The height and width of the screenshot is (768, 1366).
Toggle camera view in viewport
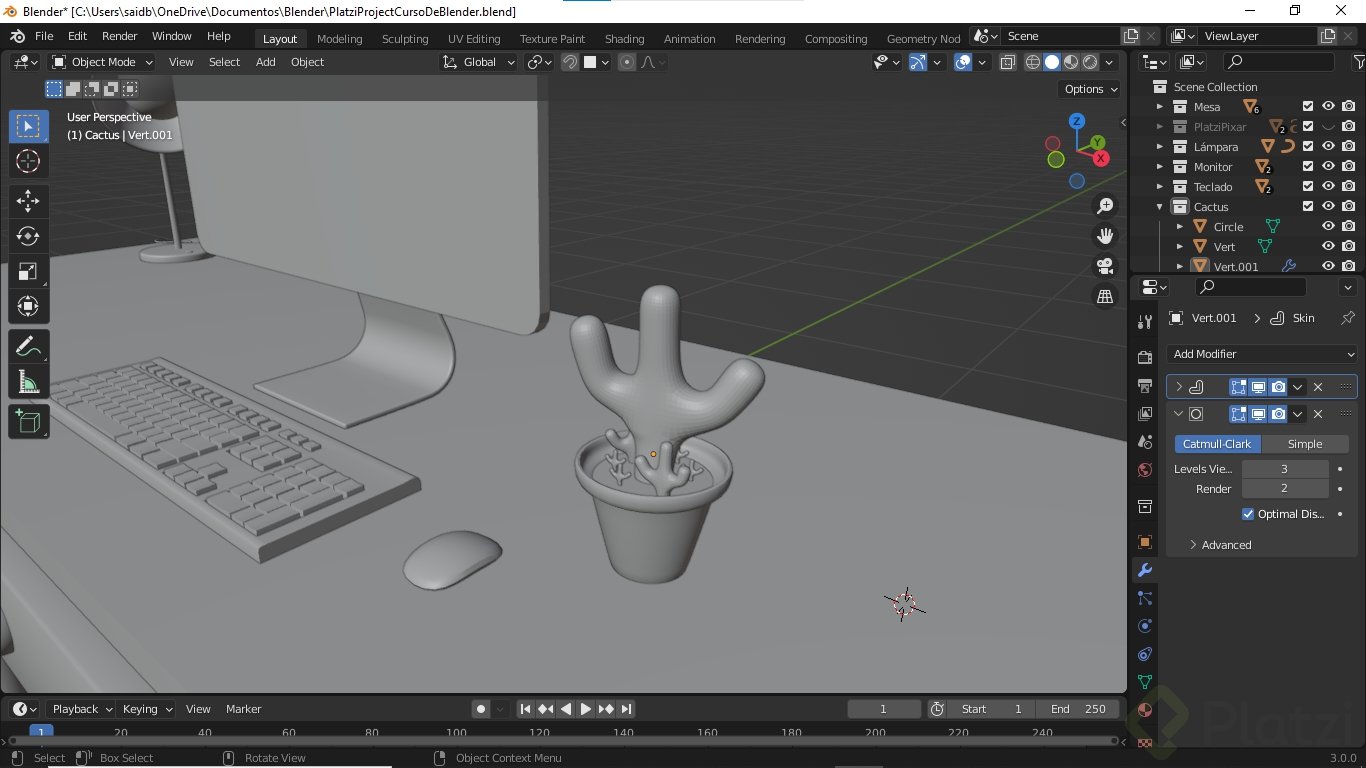click(x=1105, y=266)
